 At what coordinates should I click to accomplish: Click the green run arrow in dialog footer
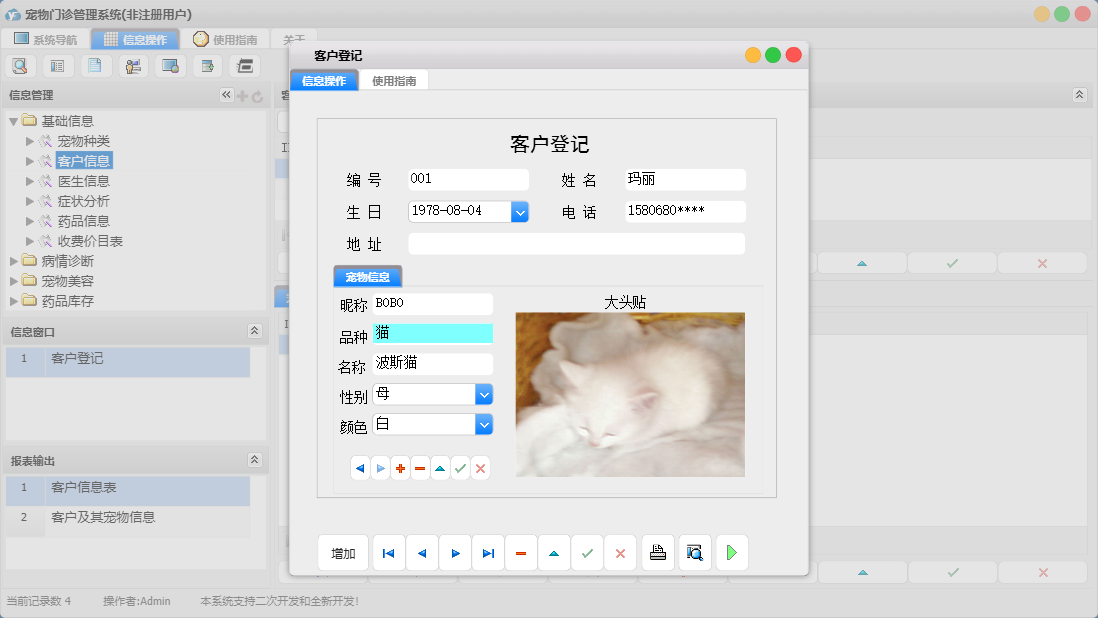tap(731, 552)
